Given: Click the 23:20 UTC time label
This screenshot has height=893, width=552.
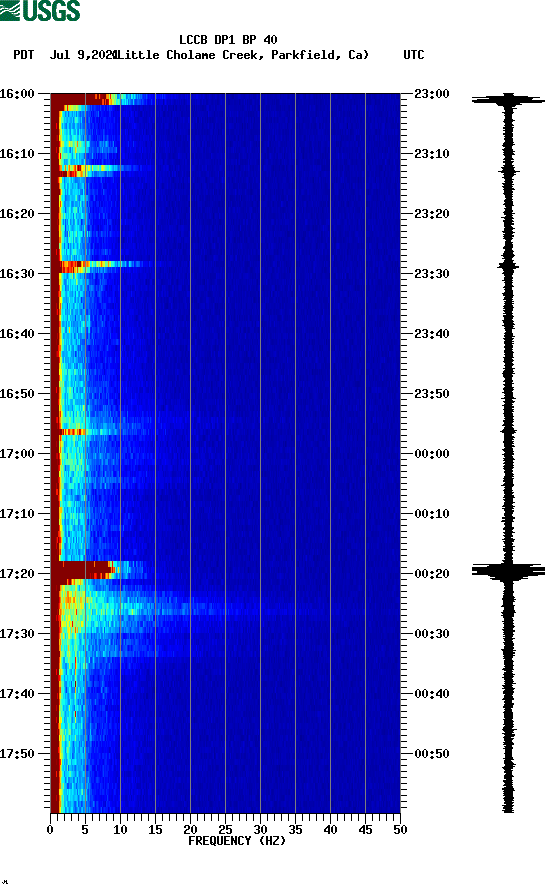Looking at the screenshot, I should pos(432,214).
